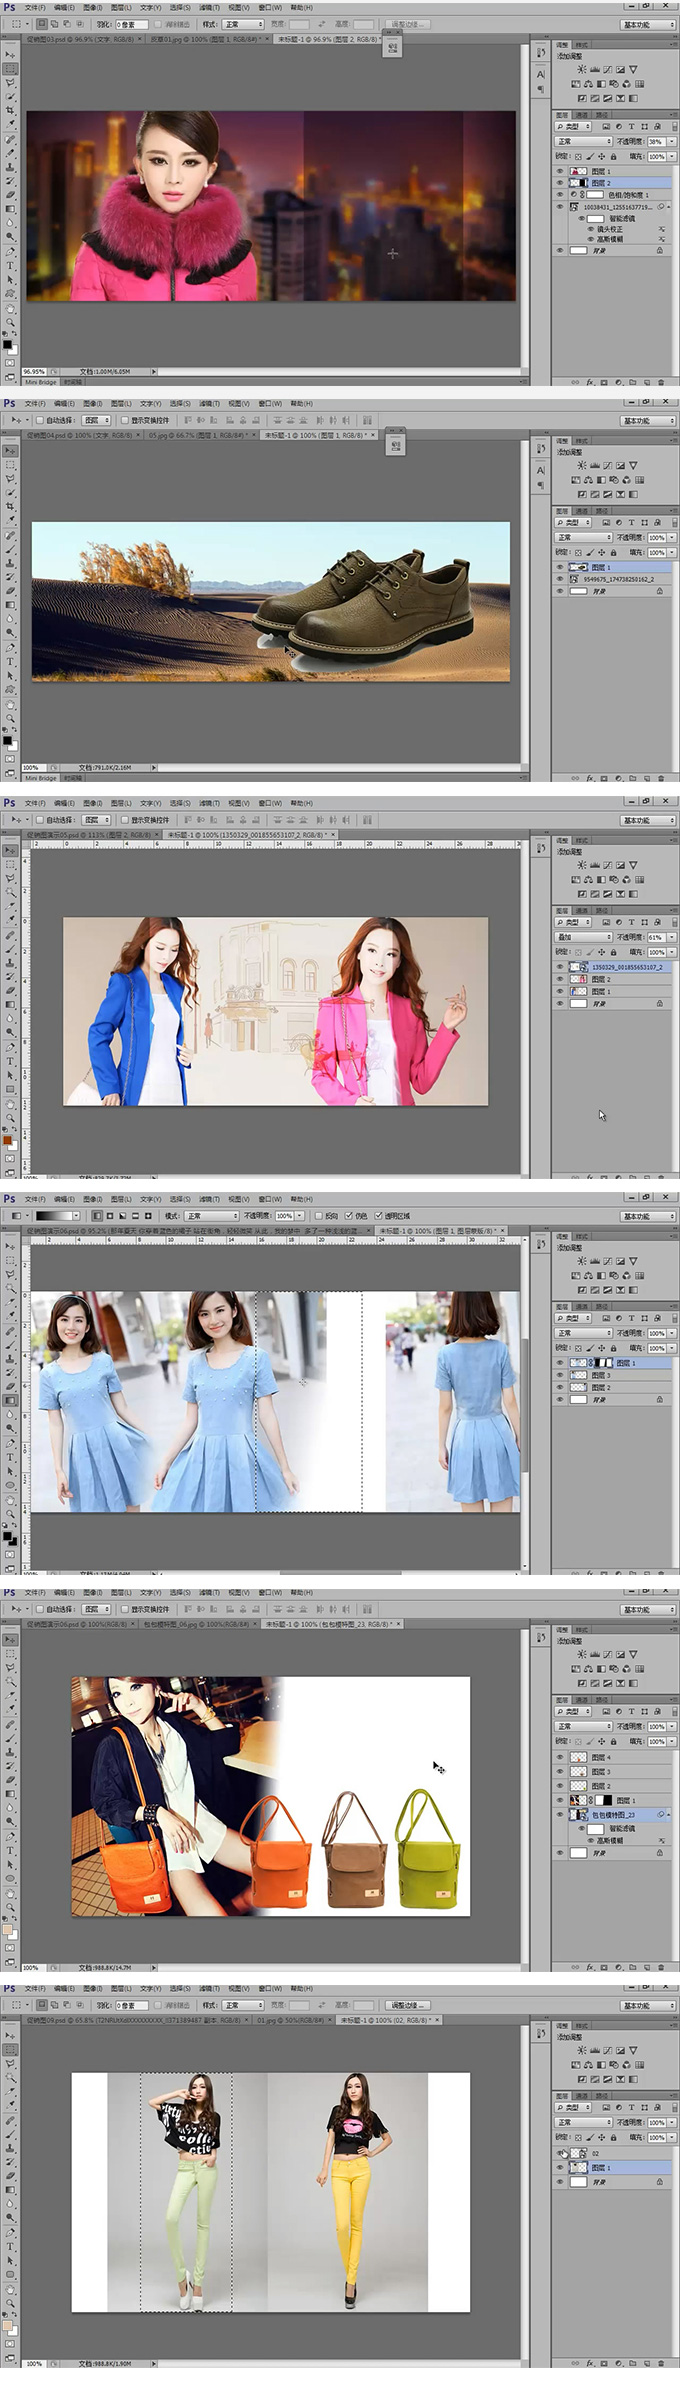Select the Gradient tool in the blue dress window
This screenshot has width=680, height=2381.
tap(11, 1400)
